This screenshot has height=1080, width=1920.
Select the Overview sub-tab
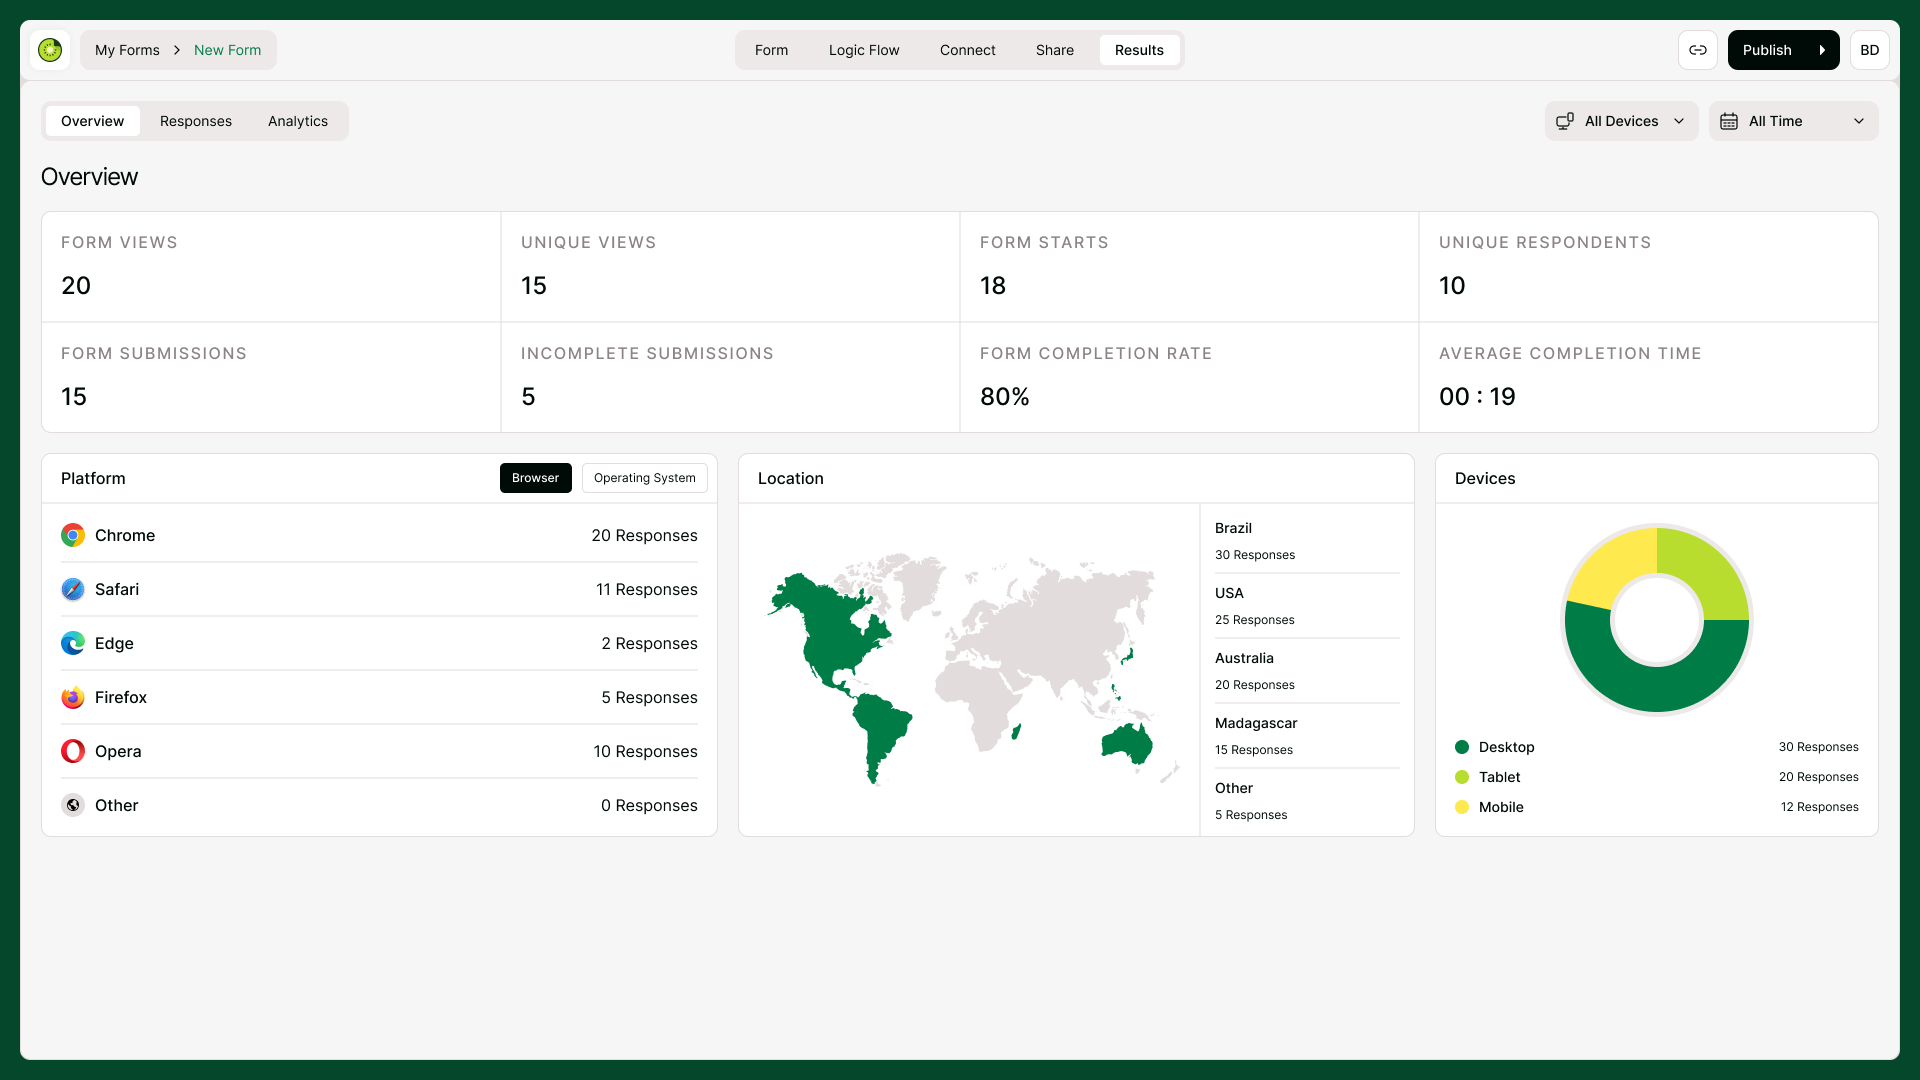click(92, 121)
